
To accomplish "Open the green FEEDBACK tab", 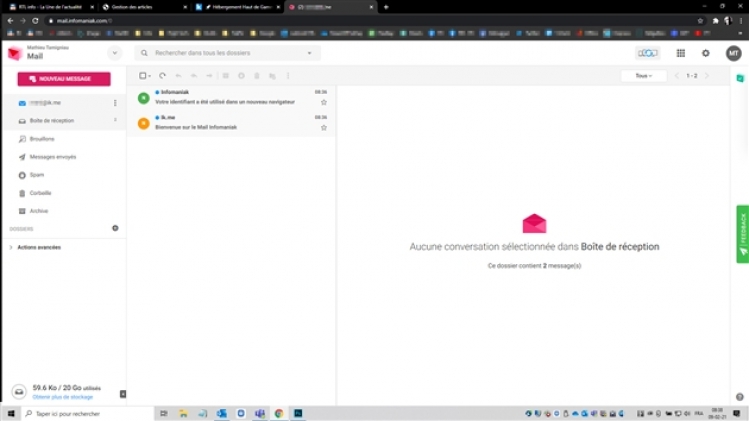I will (742, 234).
